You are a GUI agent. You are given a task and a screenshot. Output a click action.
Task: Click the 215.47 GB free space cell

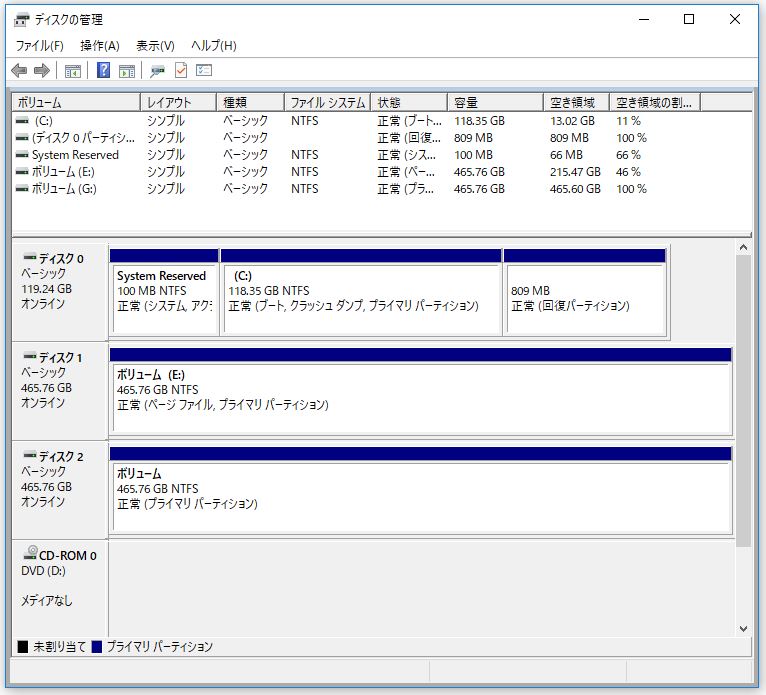pyautogui.click(x=575, y=172)
